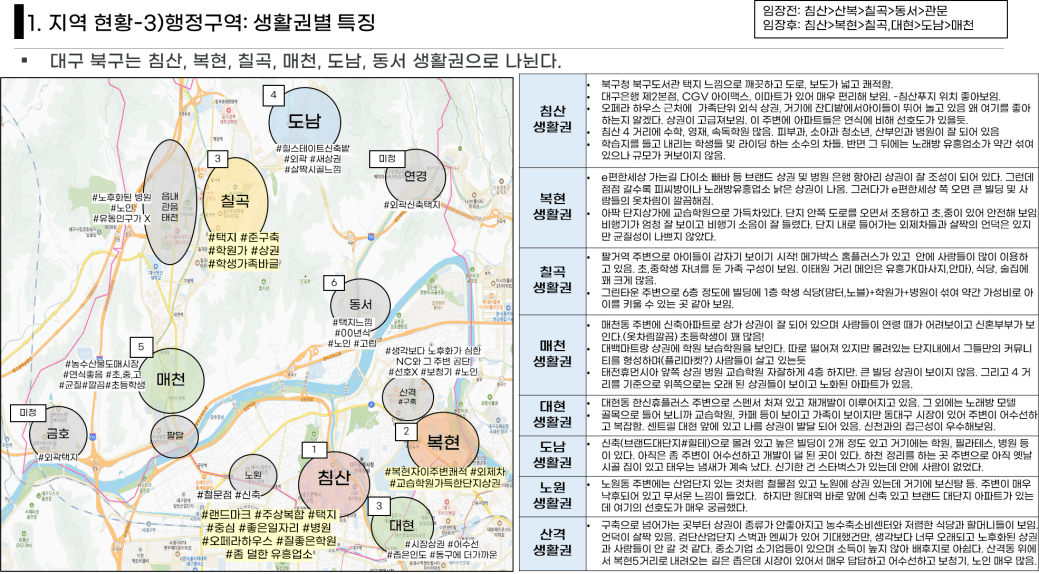Click the bullet beginning '팔거역 주변으로 아이들이'
1039x574 pixels.
[x=815, y=268]
